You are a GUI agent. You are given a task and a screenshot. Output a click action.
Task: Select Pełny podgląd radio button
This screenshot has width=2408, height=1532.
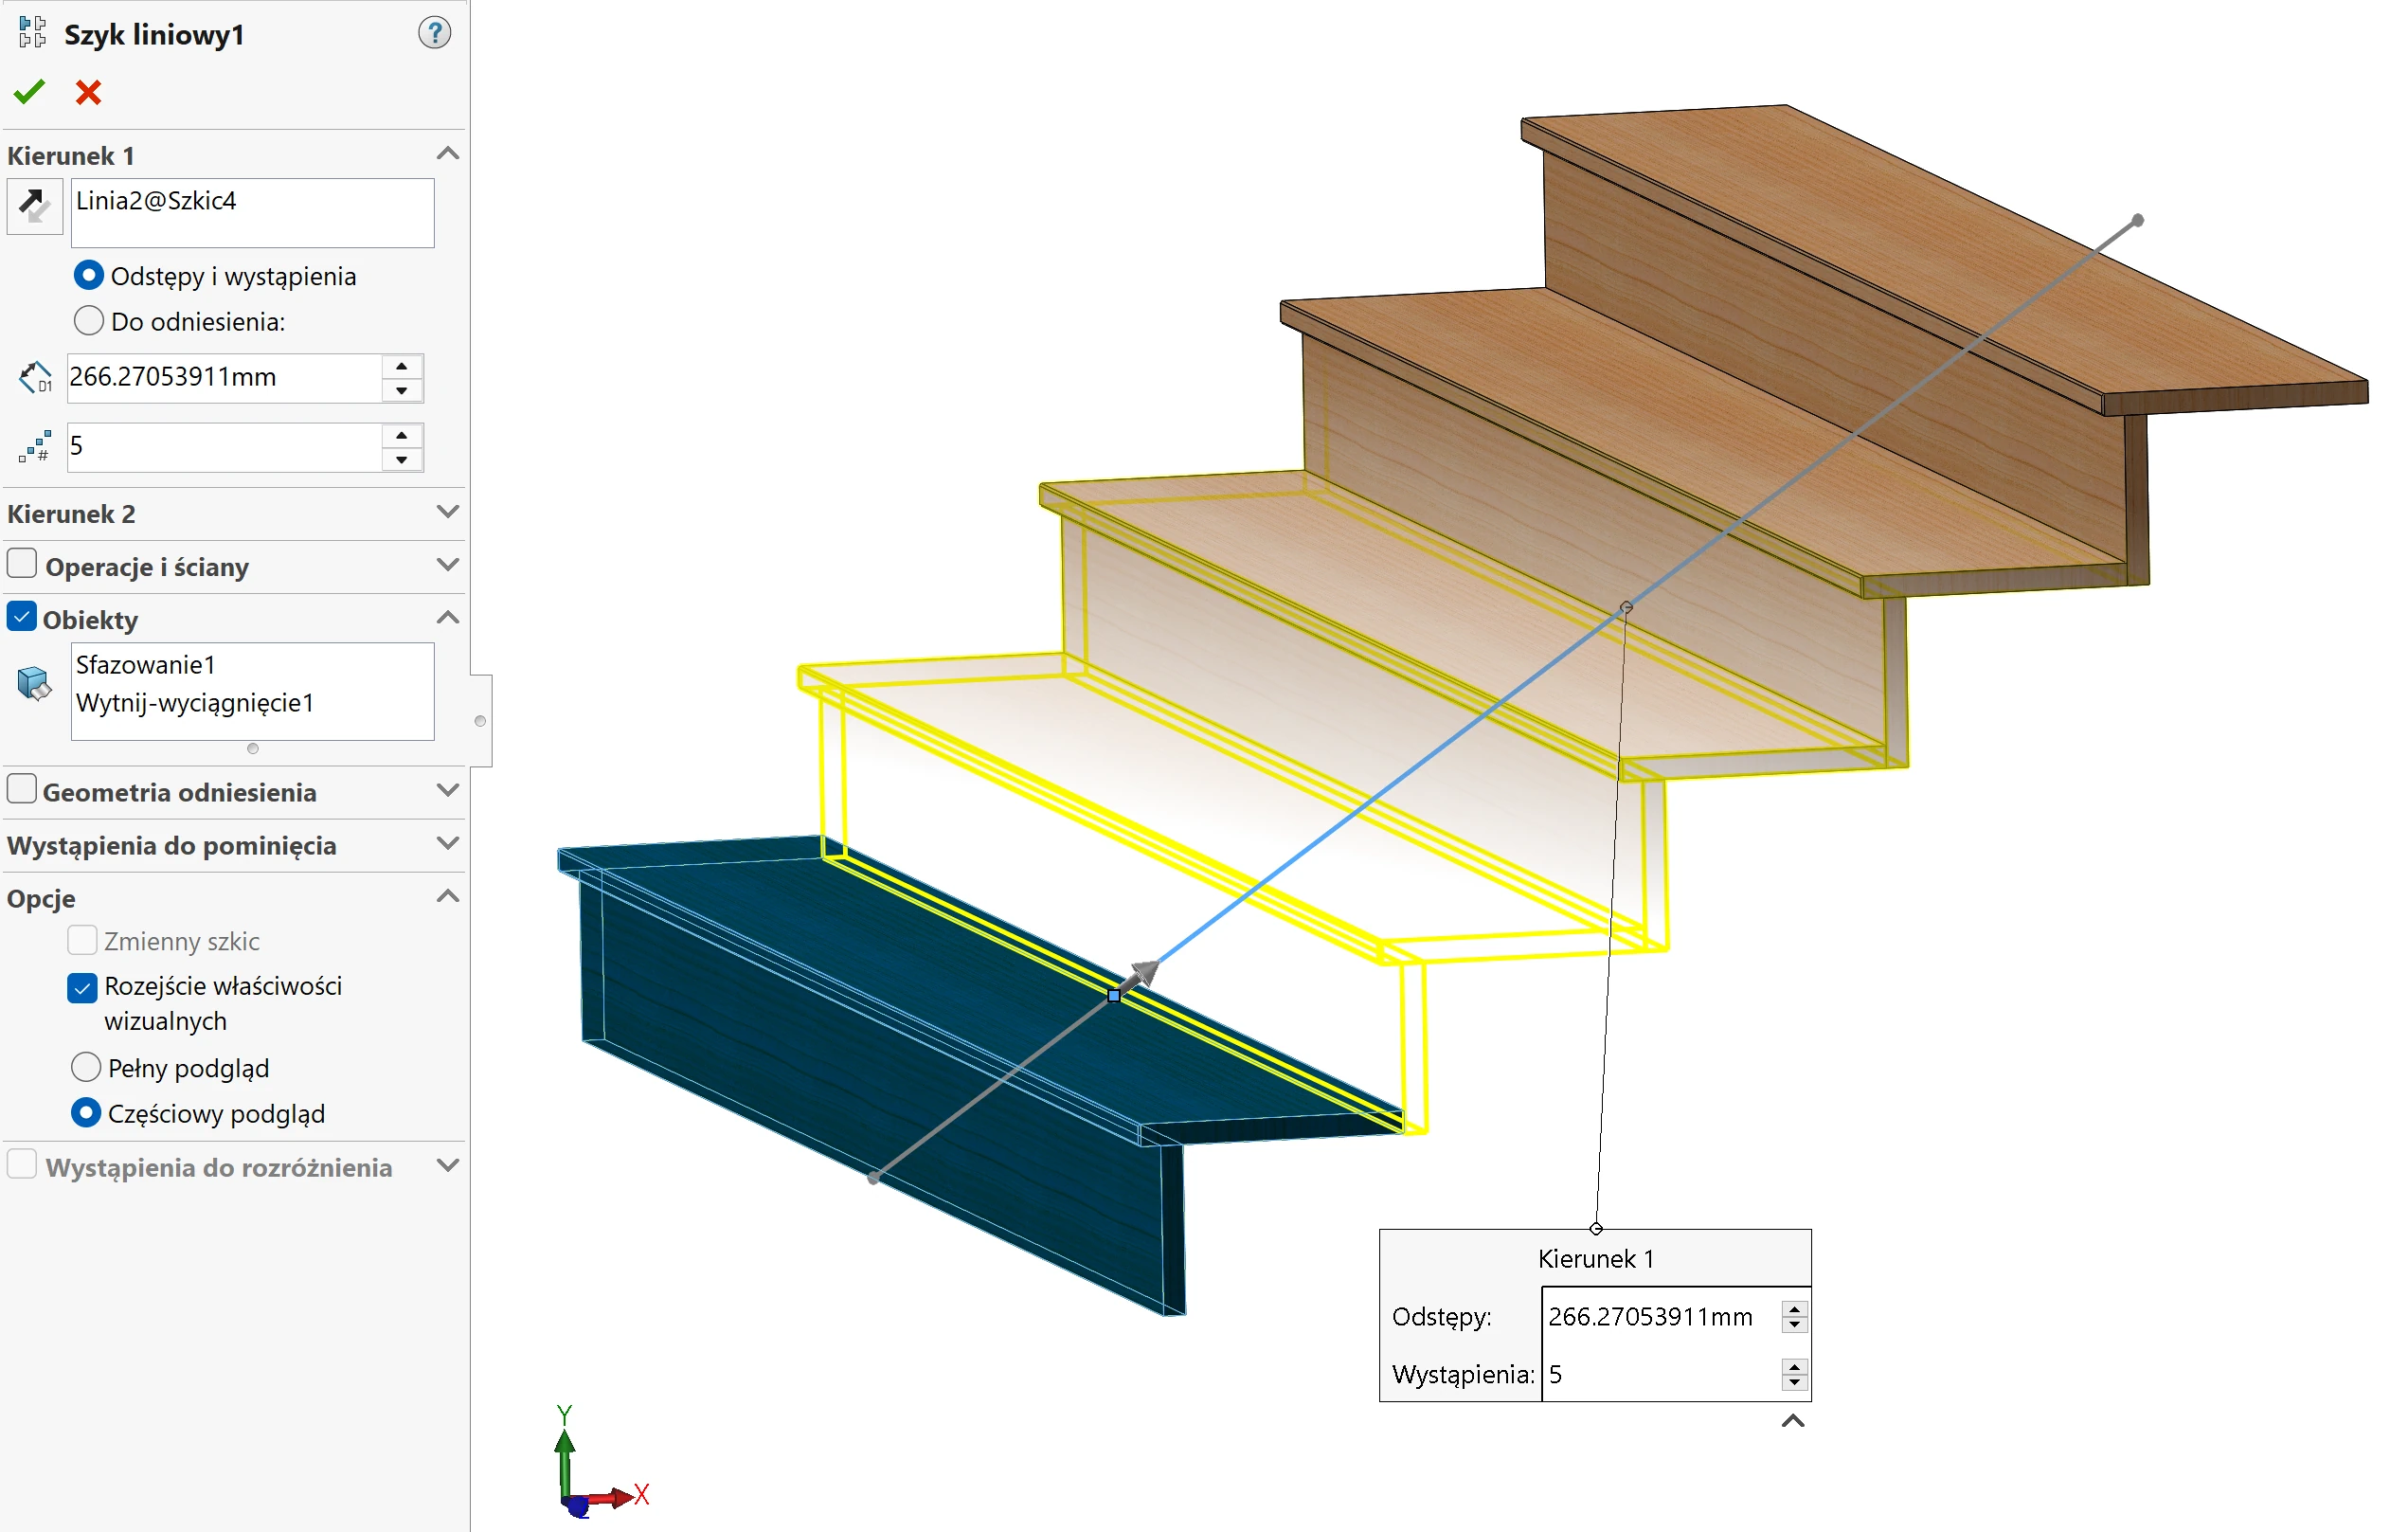point(86,1067)
